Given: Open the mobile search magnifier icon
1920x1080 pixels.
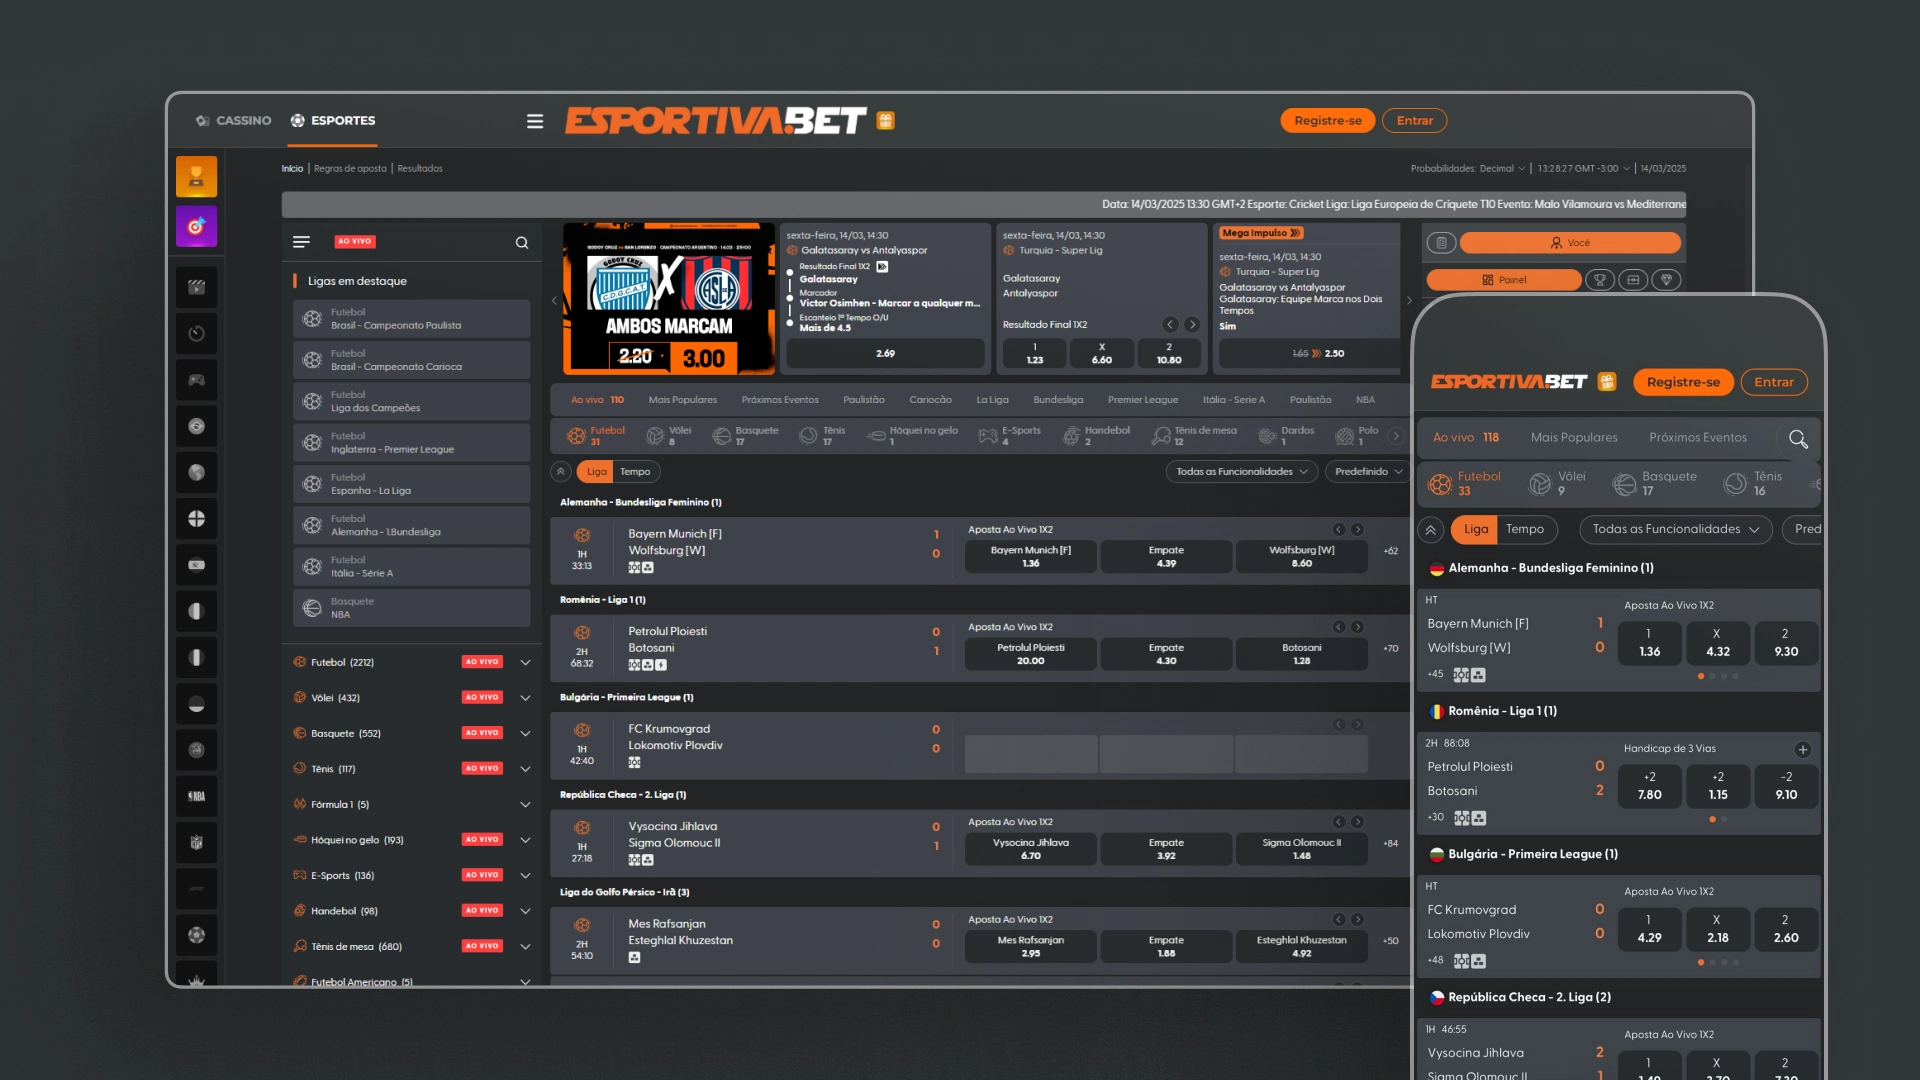Looking at the screenshot, I should coord(1798,439).
